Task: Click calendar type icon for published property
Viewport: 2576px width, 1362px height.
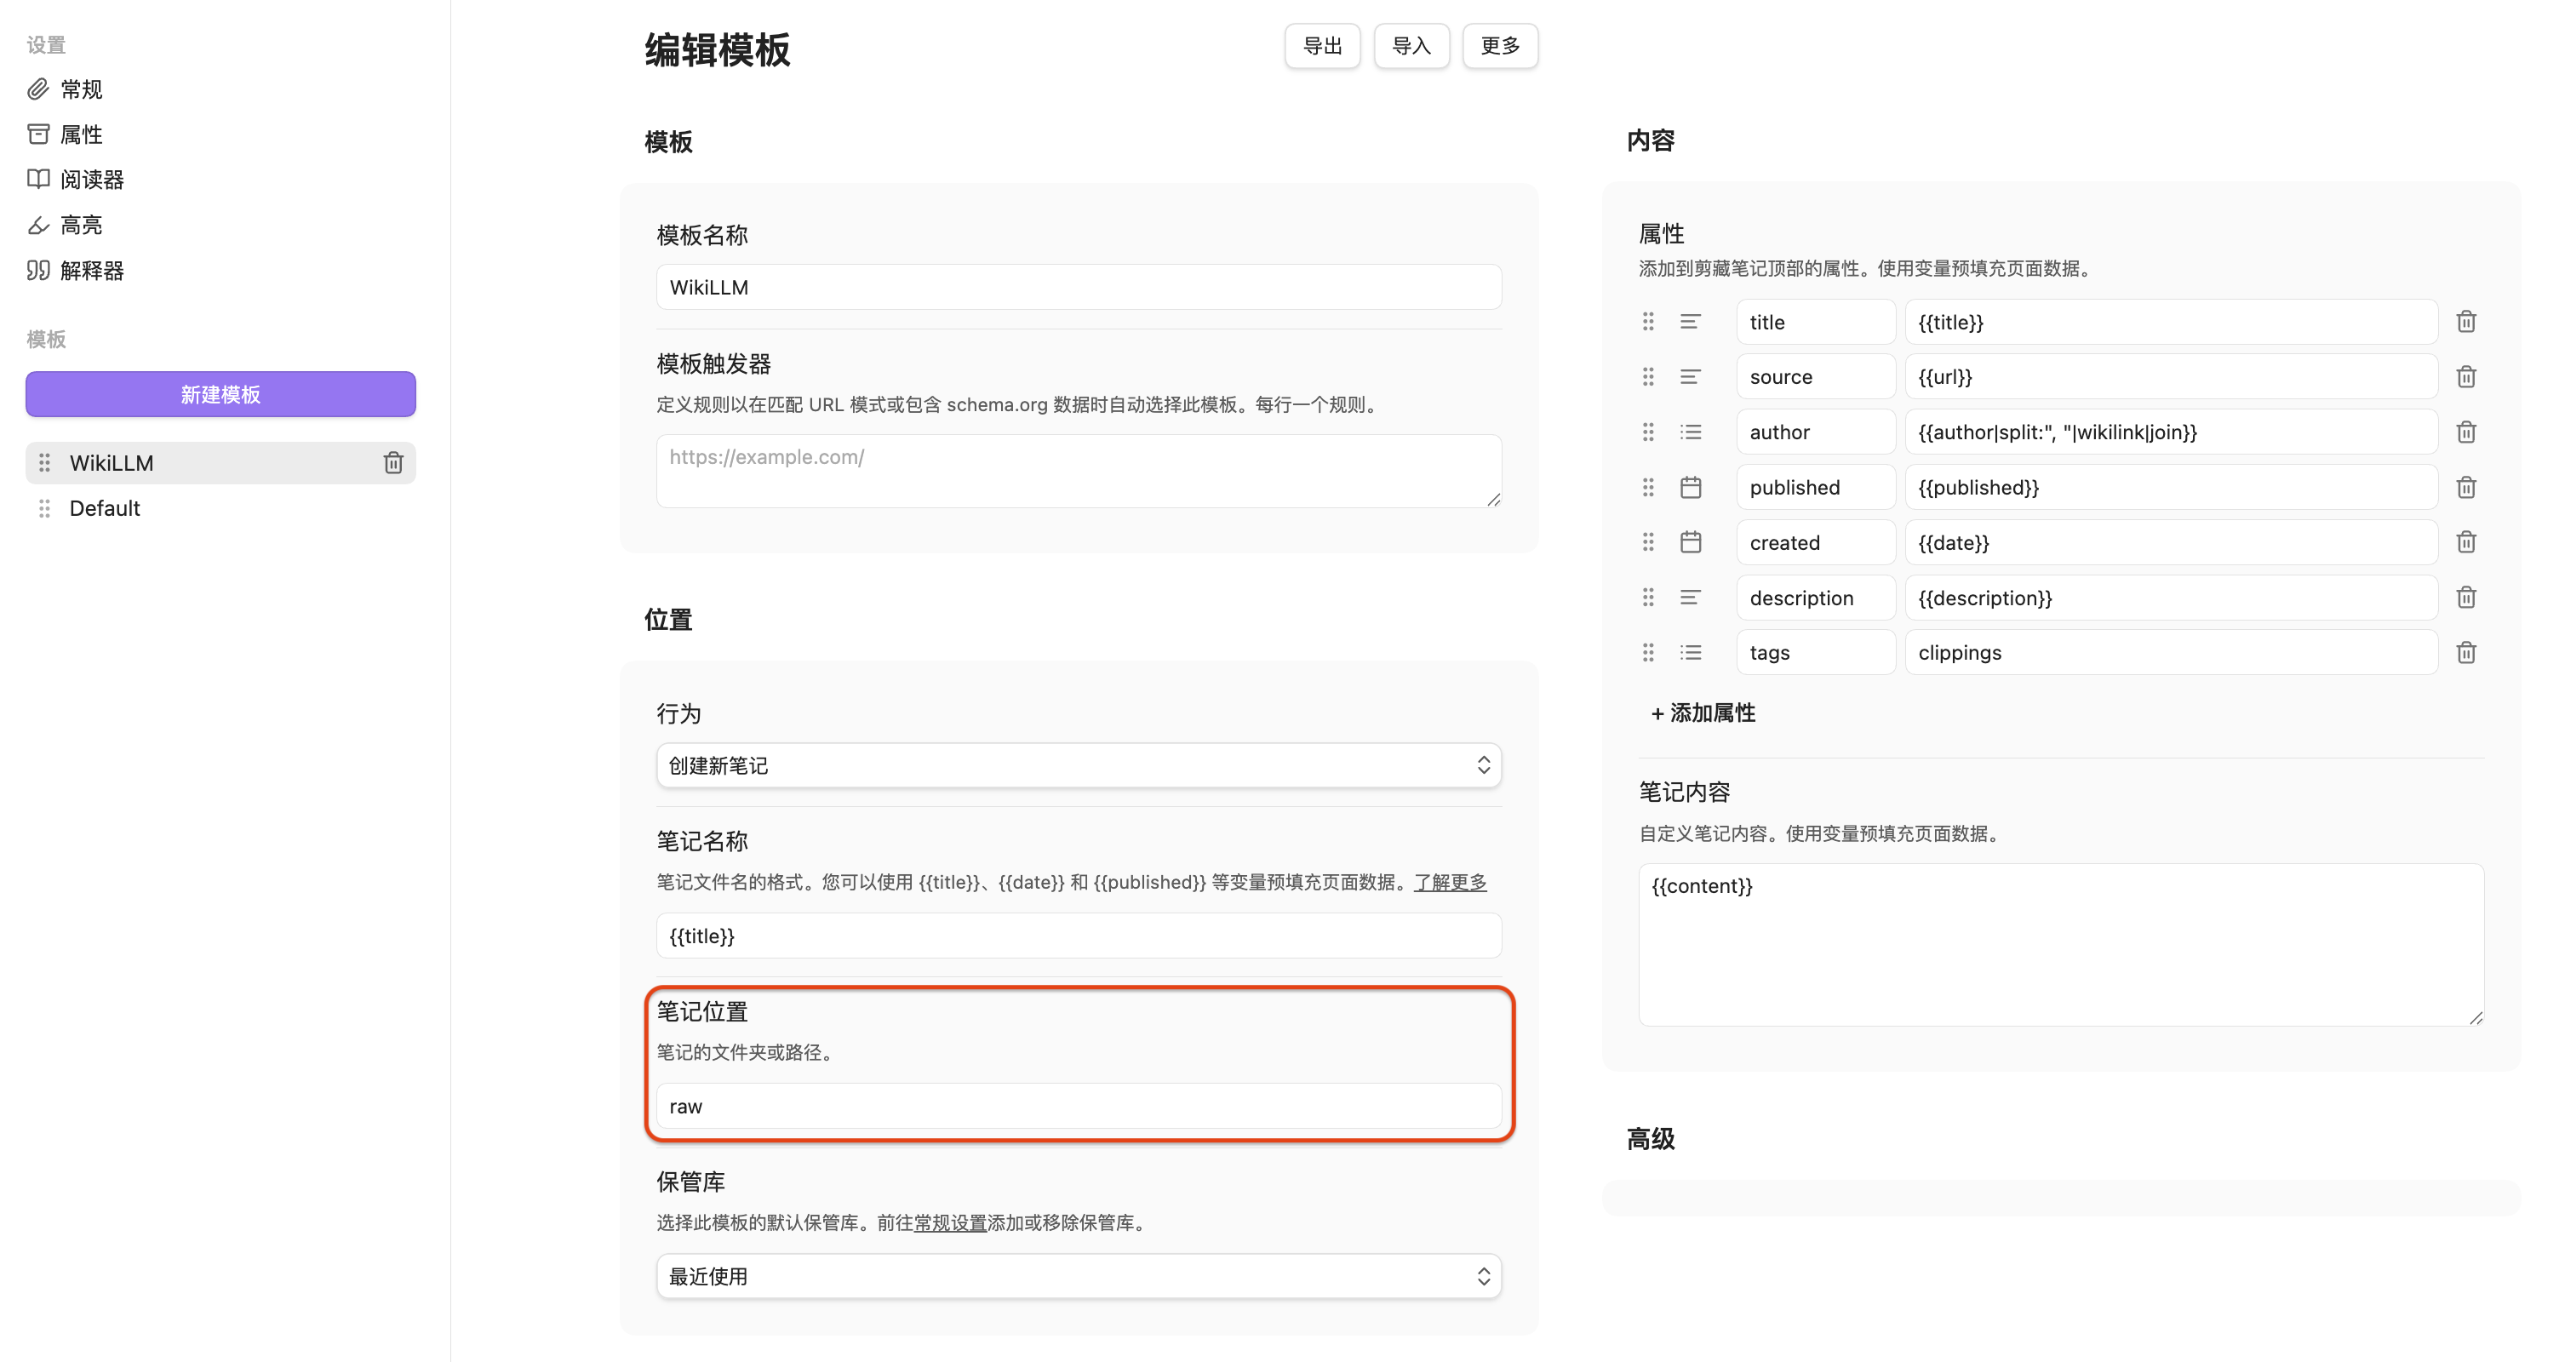Action: (x=1690, y=487)
